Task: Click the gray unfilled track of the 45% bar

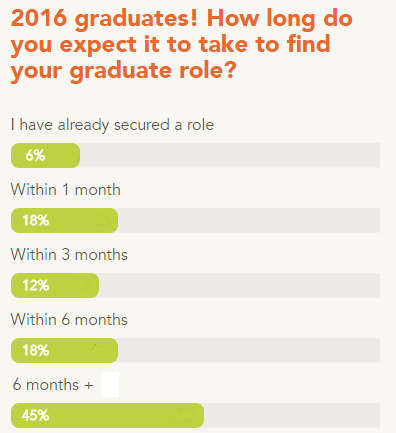Action: pyautogui.click(x=292, y=415)
